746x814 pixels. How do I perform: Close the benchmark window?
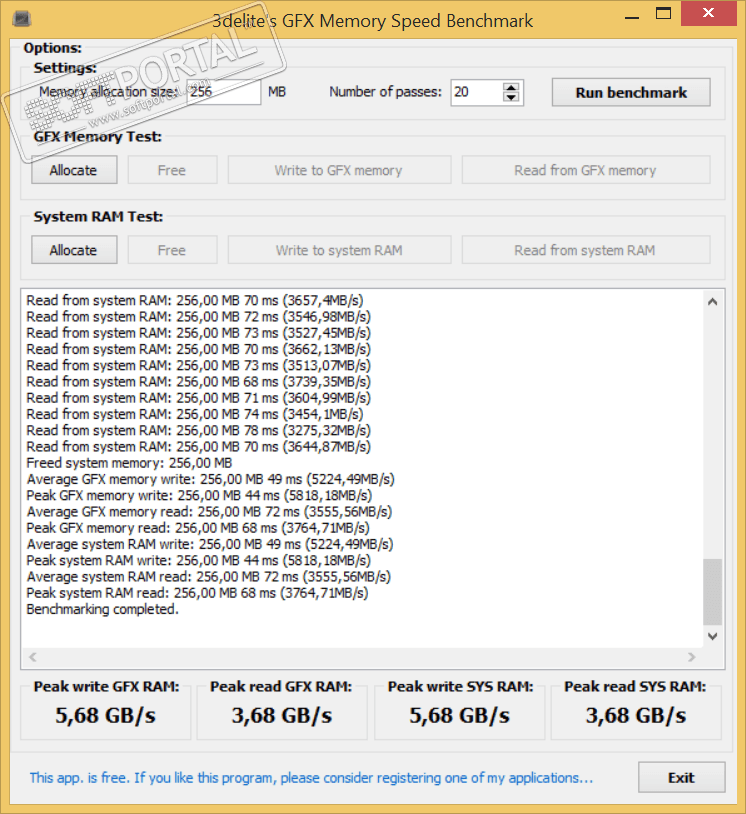(x=708, y=13)
